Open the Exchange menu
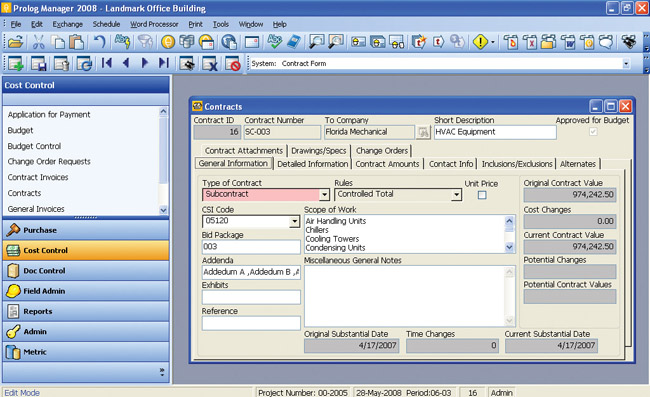Viewport: 650px width, 397px height. (68, 24)
